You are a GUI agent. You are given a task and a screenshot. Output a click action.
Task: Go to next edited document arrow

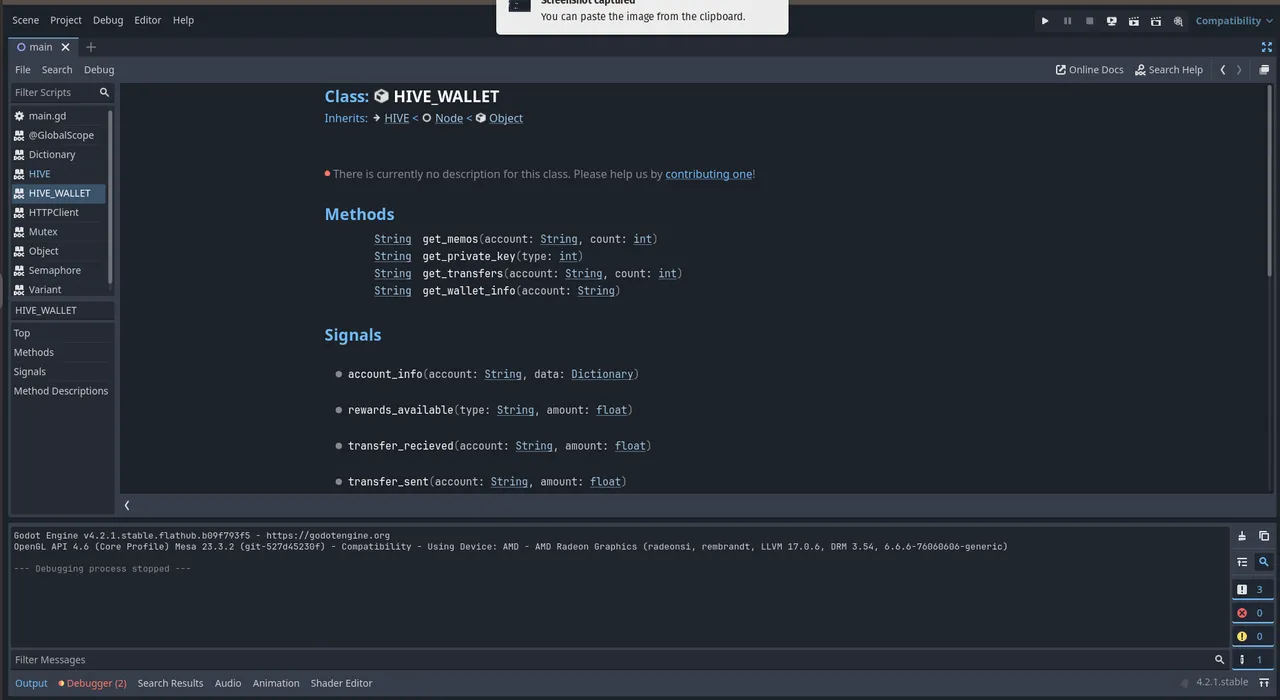coord(1239,70)
